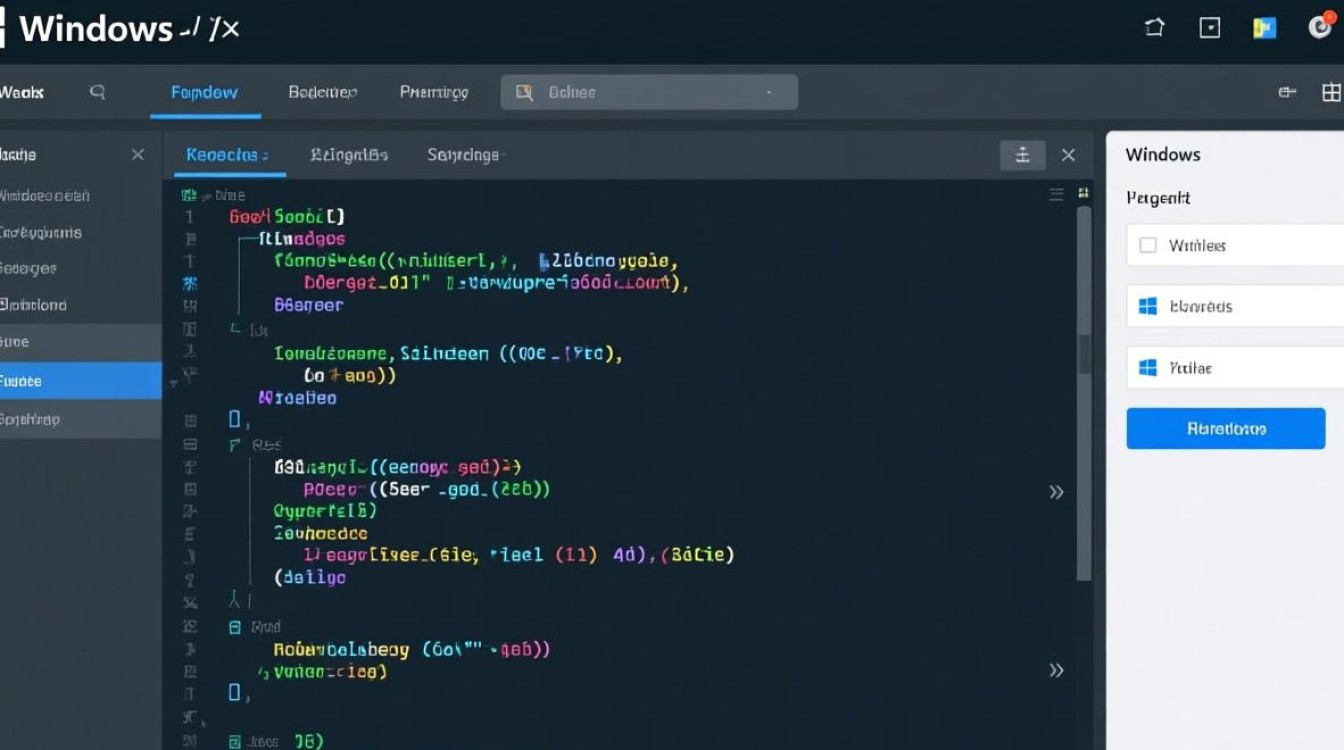1344x750 pixels.
Task: Click the grid layout icon at top right
Action: [x=1331, y=92]
